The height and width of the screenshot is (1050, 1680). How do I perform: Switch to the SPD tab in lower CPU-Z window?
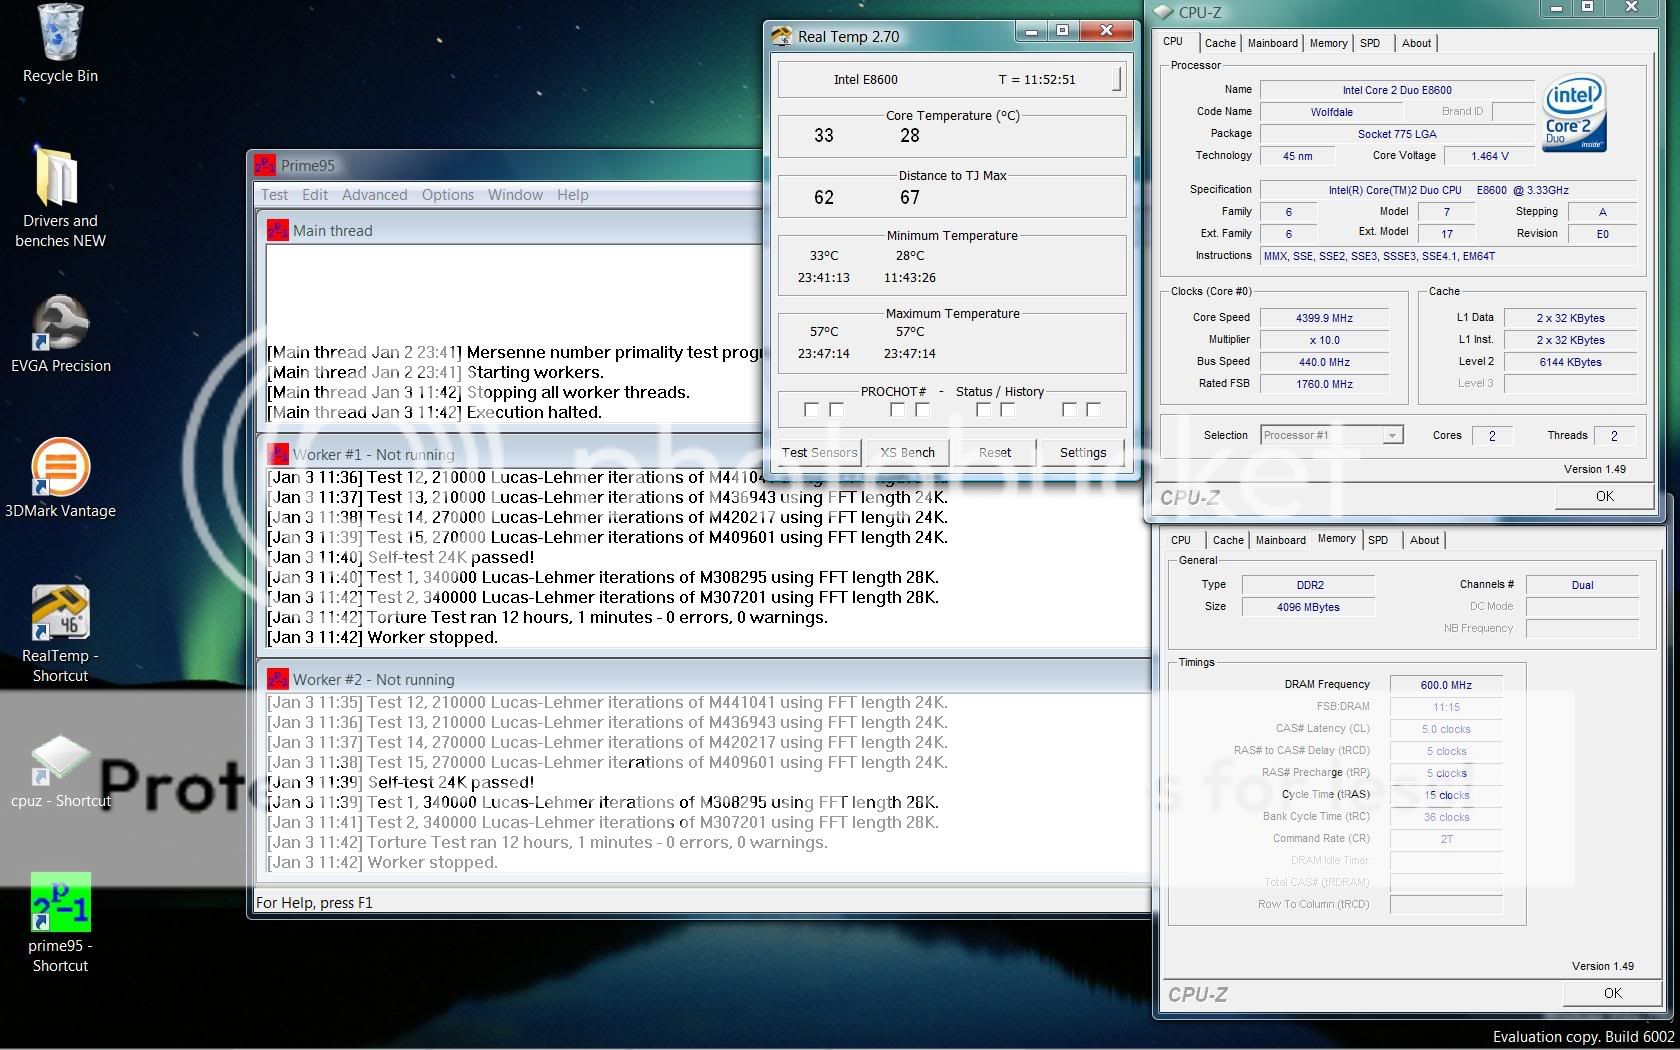(1377, 540)
